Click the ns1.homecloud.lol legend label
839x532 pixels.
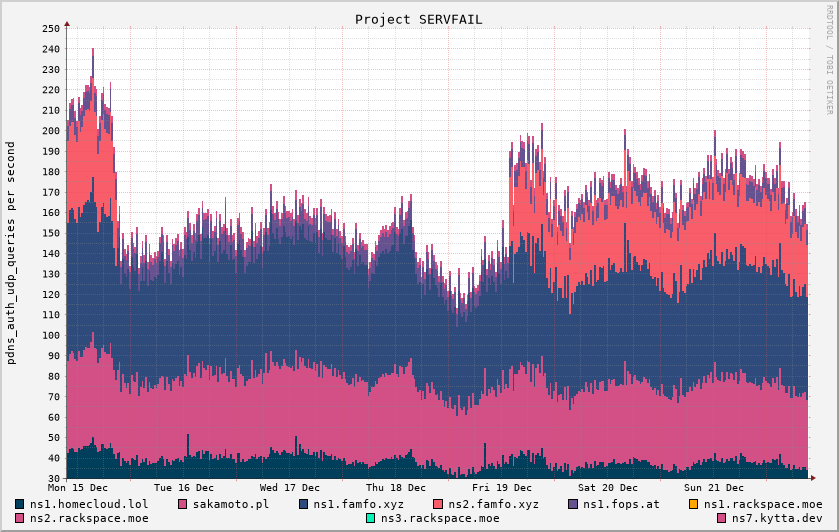[x=89, y=504]
